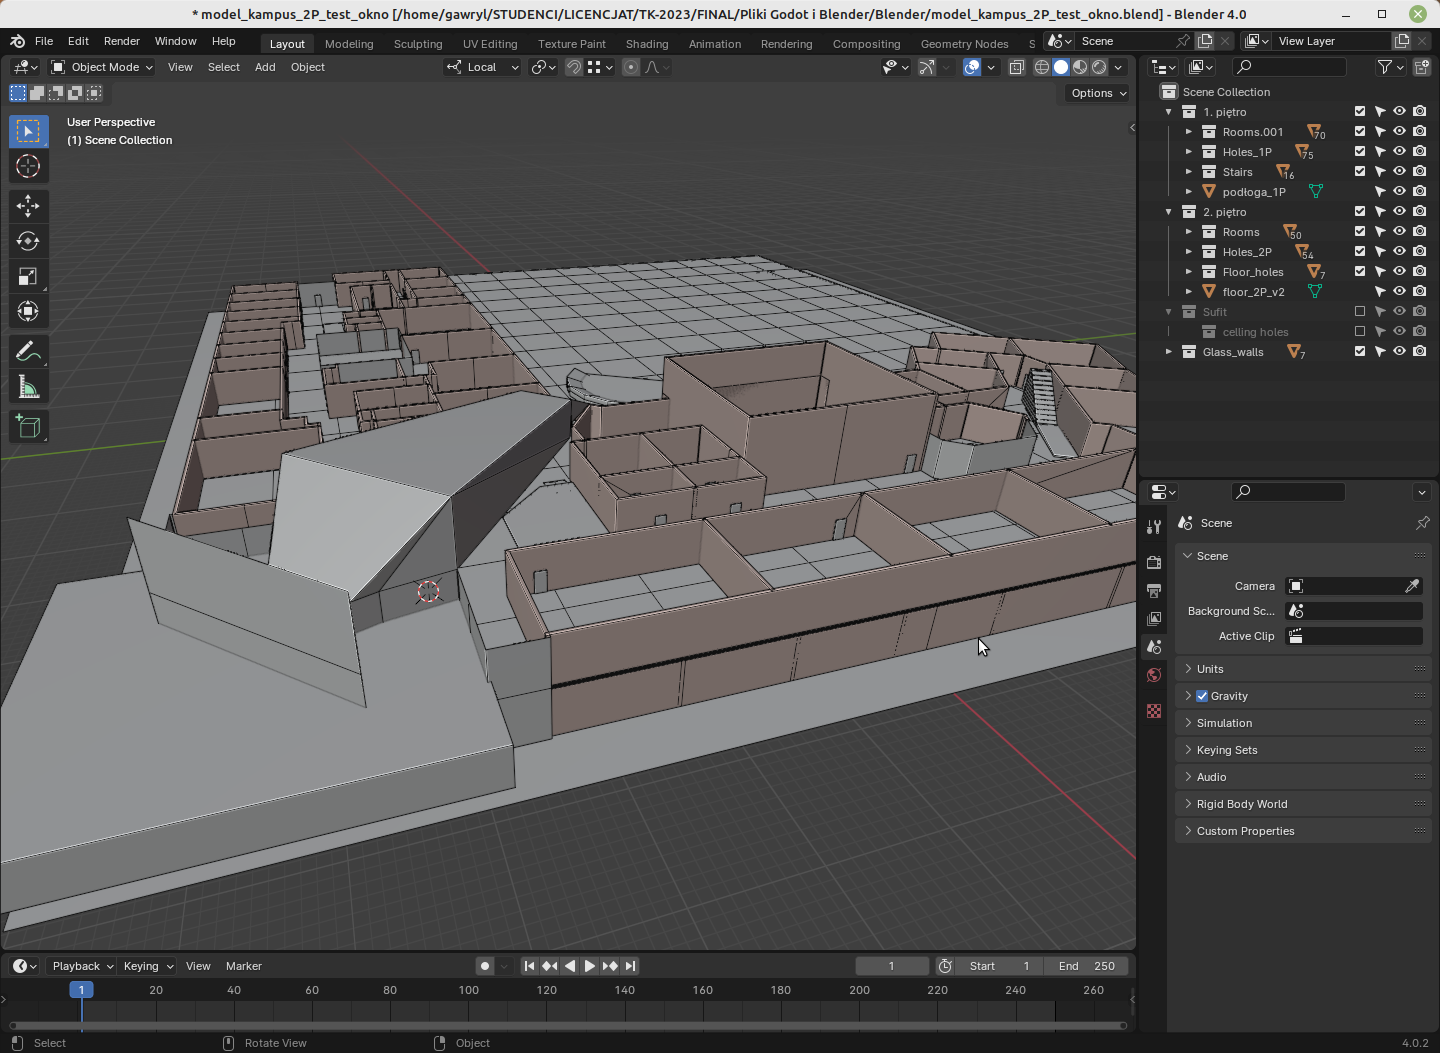Hide Glass_walls collection with eye icon
The image size is (1440, 1053).
tap(1400, 351)
